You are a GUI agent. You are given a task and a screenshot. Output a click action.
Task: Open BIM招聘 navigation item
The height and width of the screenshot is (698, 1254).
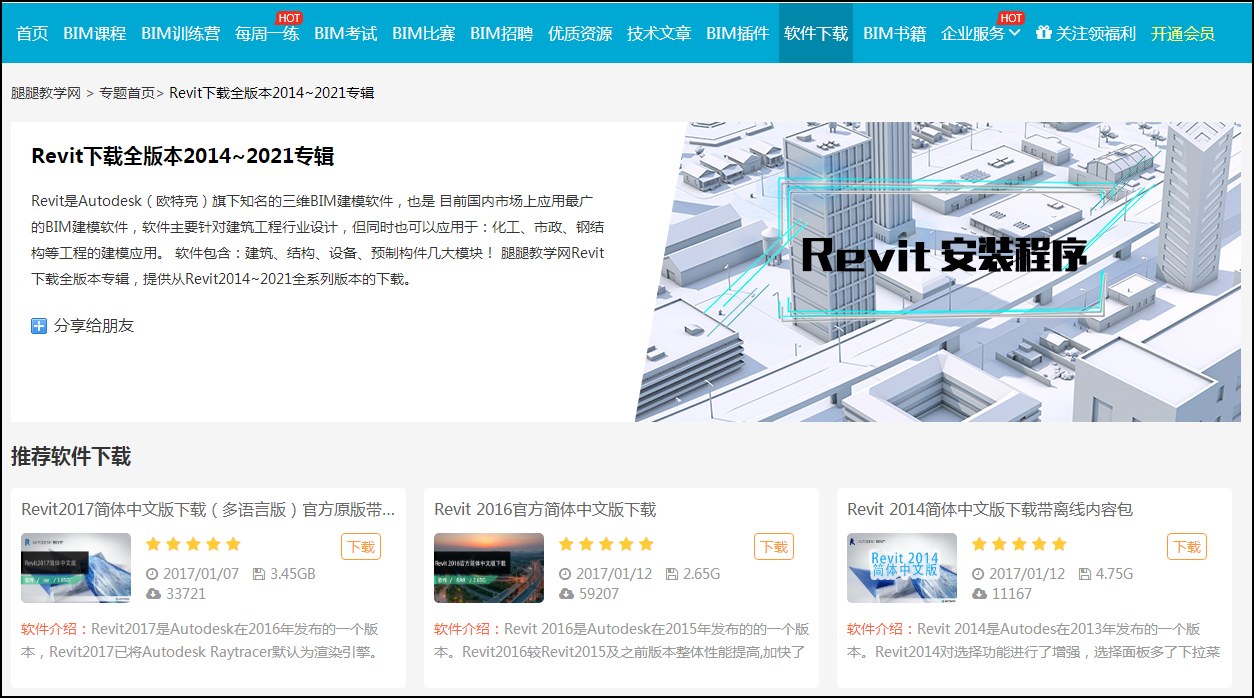click(x=502, y=33)
